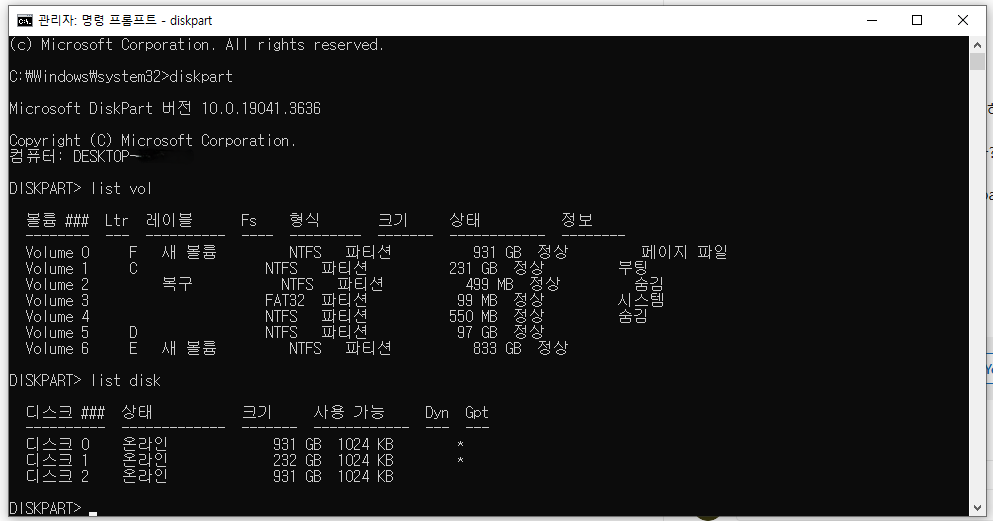Image resolution: width=993 pixels, height=521 pixels.
Task: Click the 'Microsoft DiskPart' version line
Action: click(x=165, y=108)
